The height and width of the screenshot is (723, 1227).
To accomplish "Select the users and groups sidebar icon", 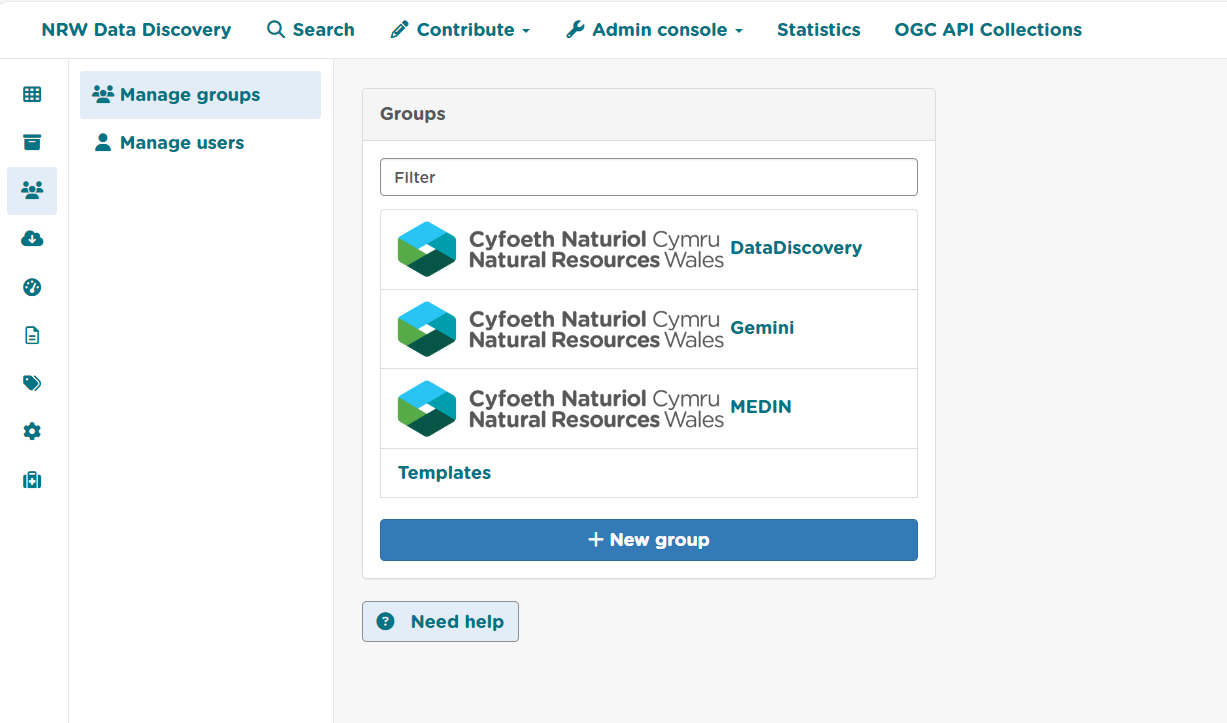I will 32,190.
